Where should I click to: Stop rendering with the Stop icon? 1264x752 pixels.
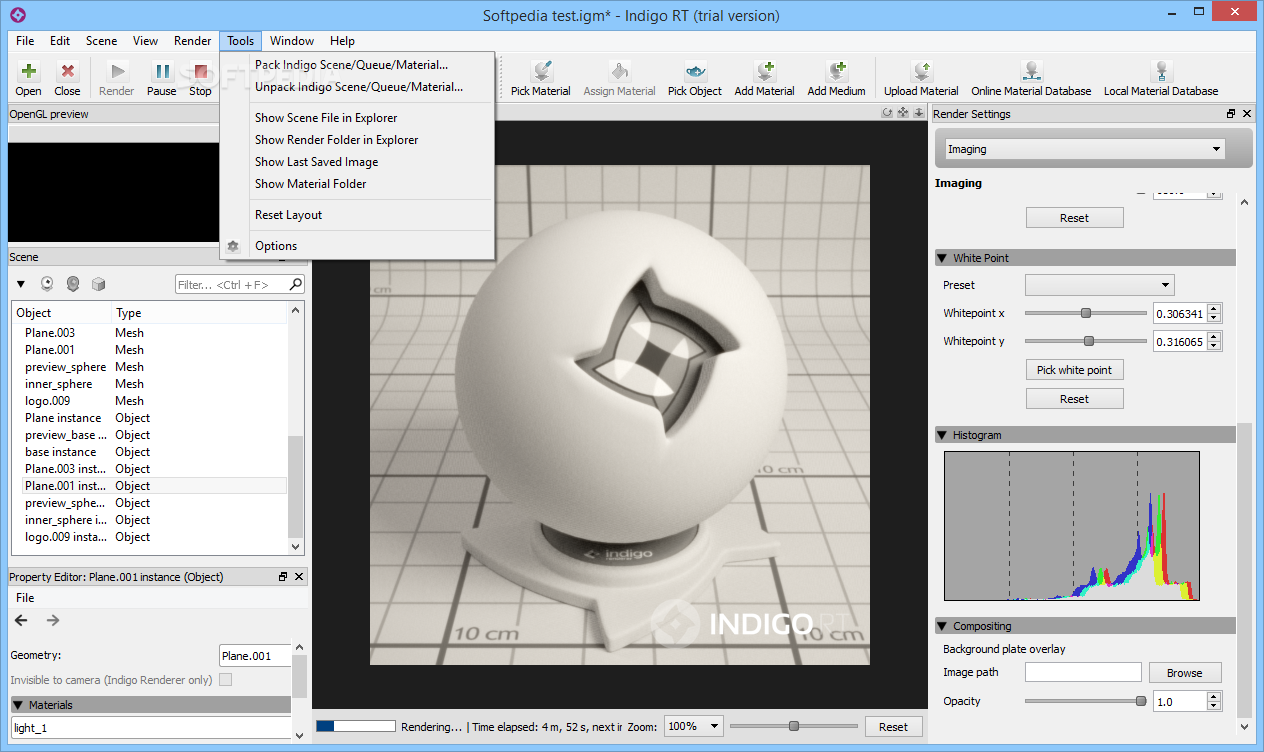point(201,72)
